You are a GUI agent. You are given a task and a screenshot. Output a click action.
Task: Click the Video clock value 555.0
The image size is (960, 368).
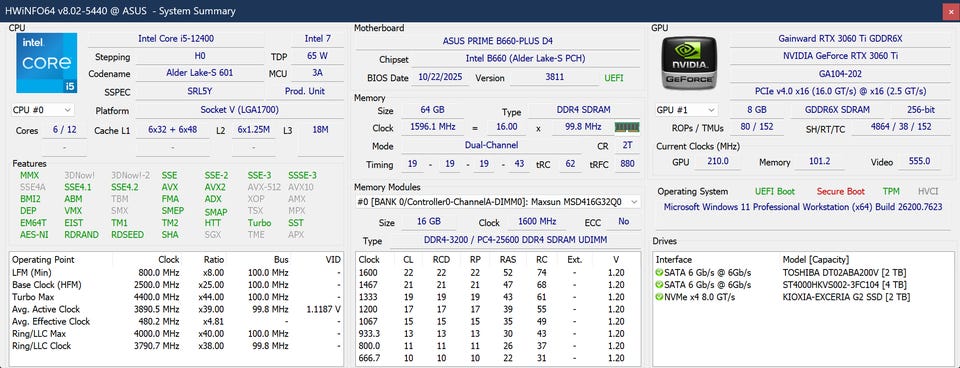[919, 162]
